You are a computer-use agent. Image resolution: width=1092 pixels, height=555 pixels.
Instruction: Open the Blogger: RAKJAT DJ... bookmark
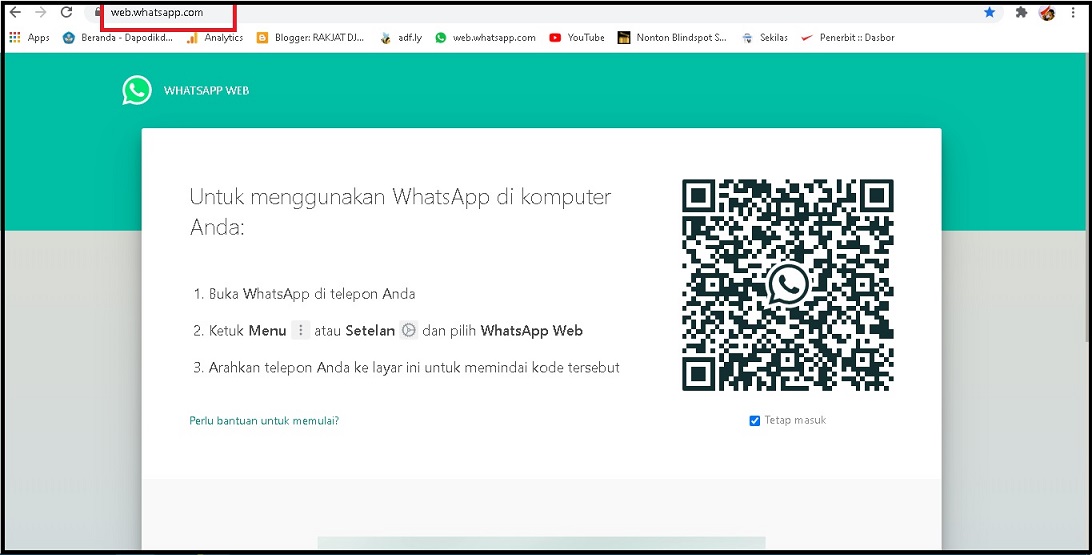point(310,38)
